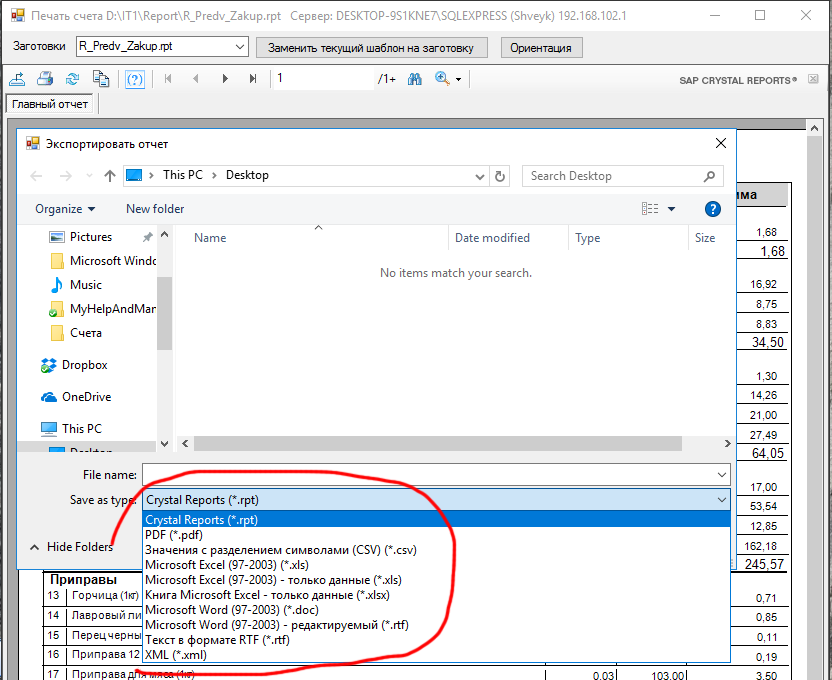Open the File name dropdown arrow
832x680 pixels.
pos(722,475)
